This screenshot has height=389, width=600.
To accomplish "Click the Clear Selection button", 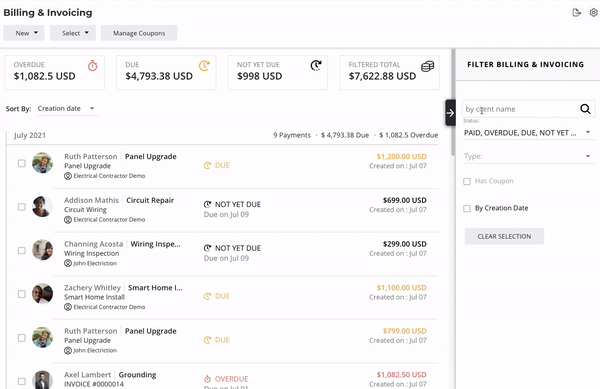I will [504, 236].
